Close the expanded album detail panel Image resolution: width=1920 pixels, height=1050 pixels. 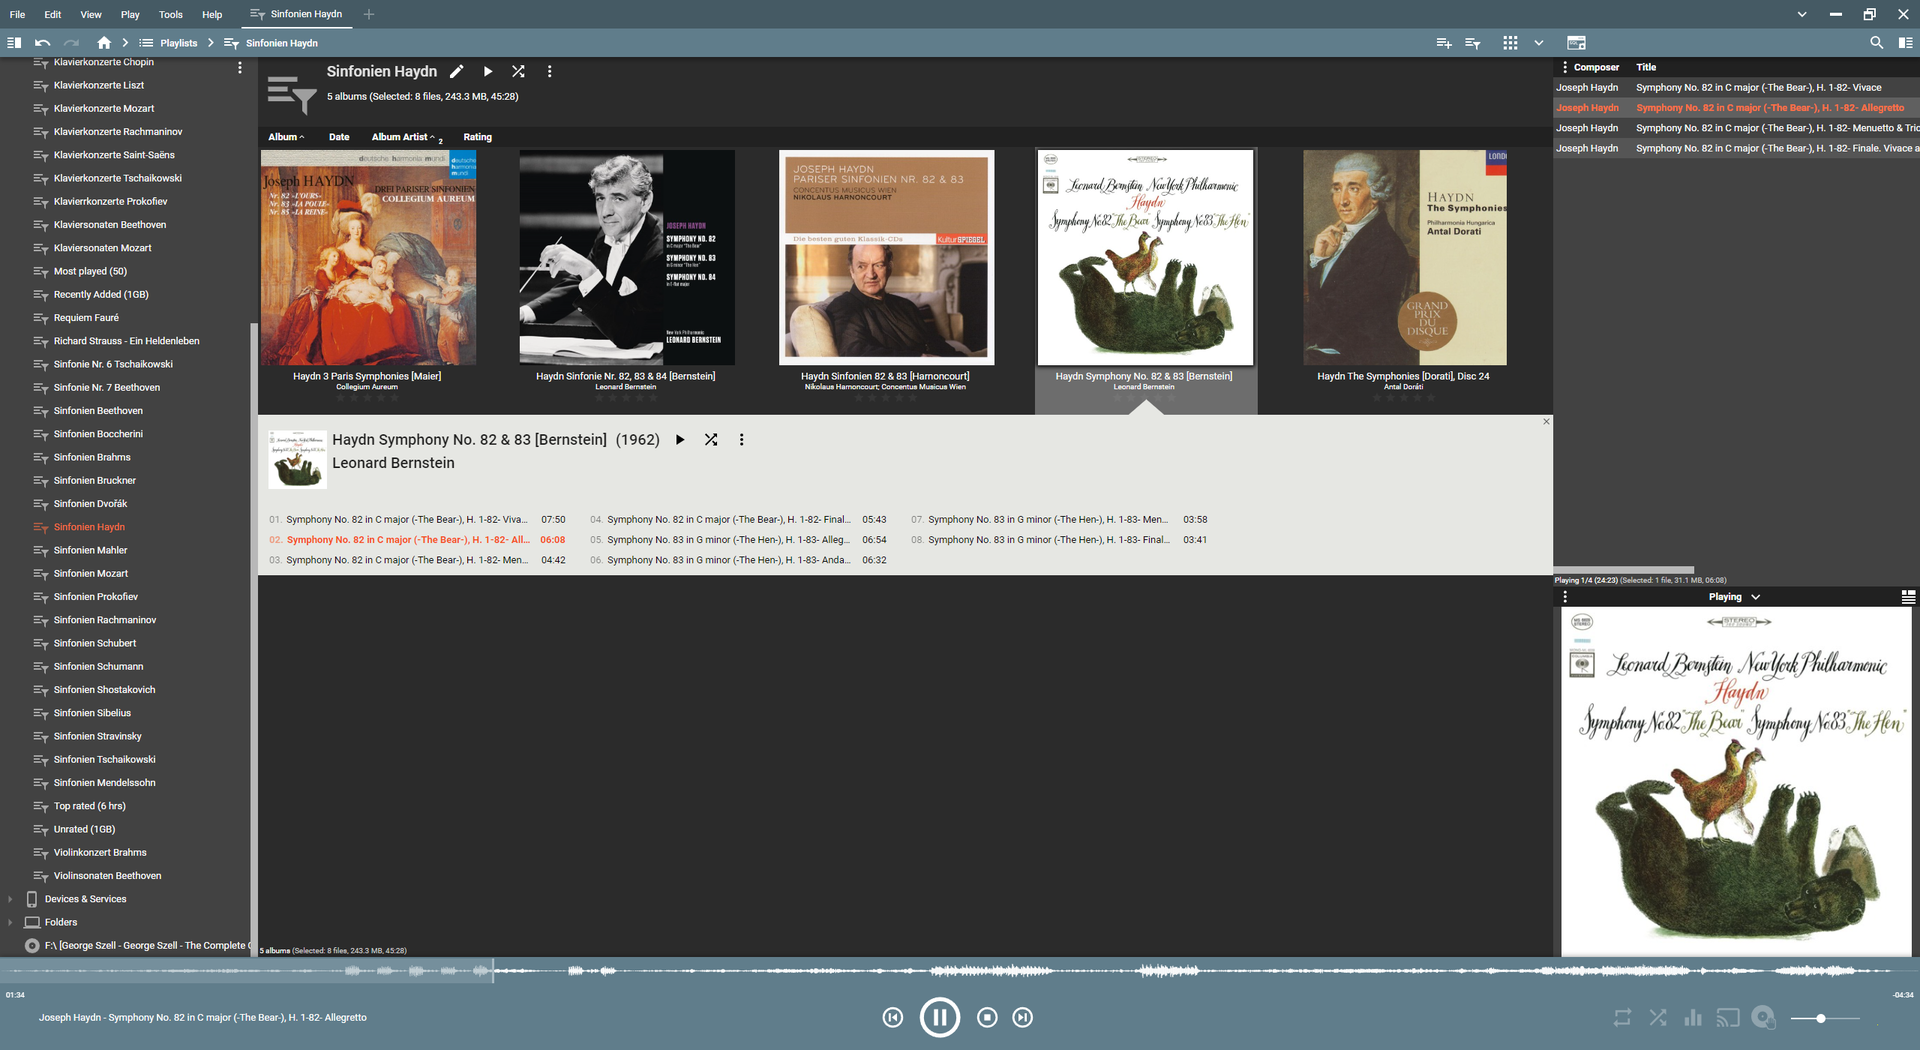point(1546,422)
